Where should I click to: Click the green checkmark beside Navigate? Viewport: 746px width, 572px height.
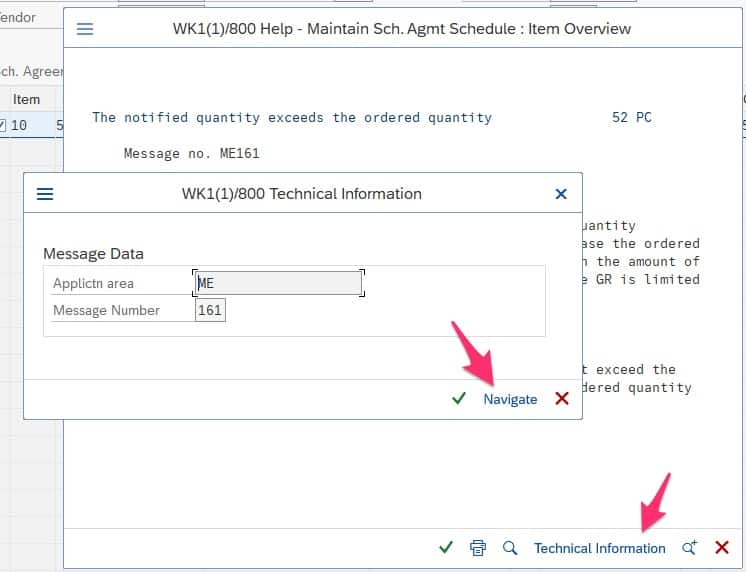coord(458,399)
